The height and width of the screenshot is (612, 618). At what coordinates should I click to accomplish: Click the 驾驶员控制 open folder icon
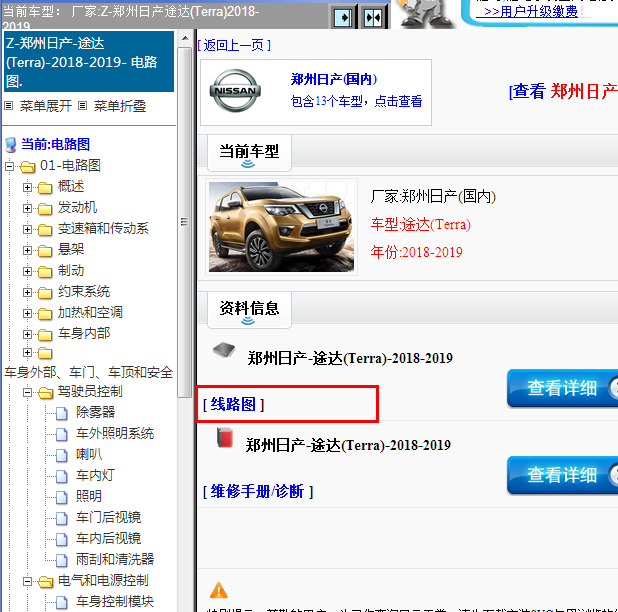tap(46, 392)
